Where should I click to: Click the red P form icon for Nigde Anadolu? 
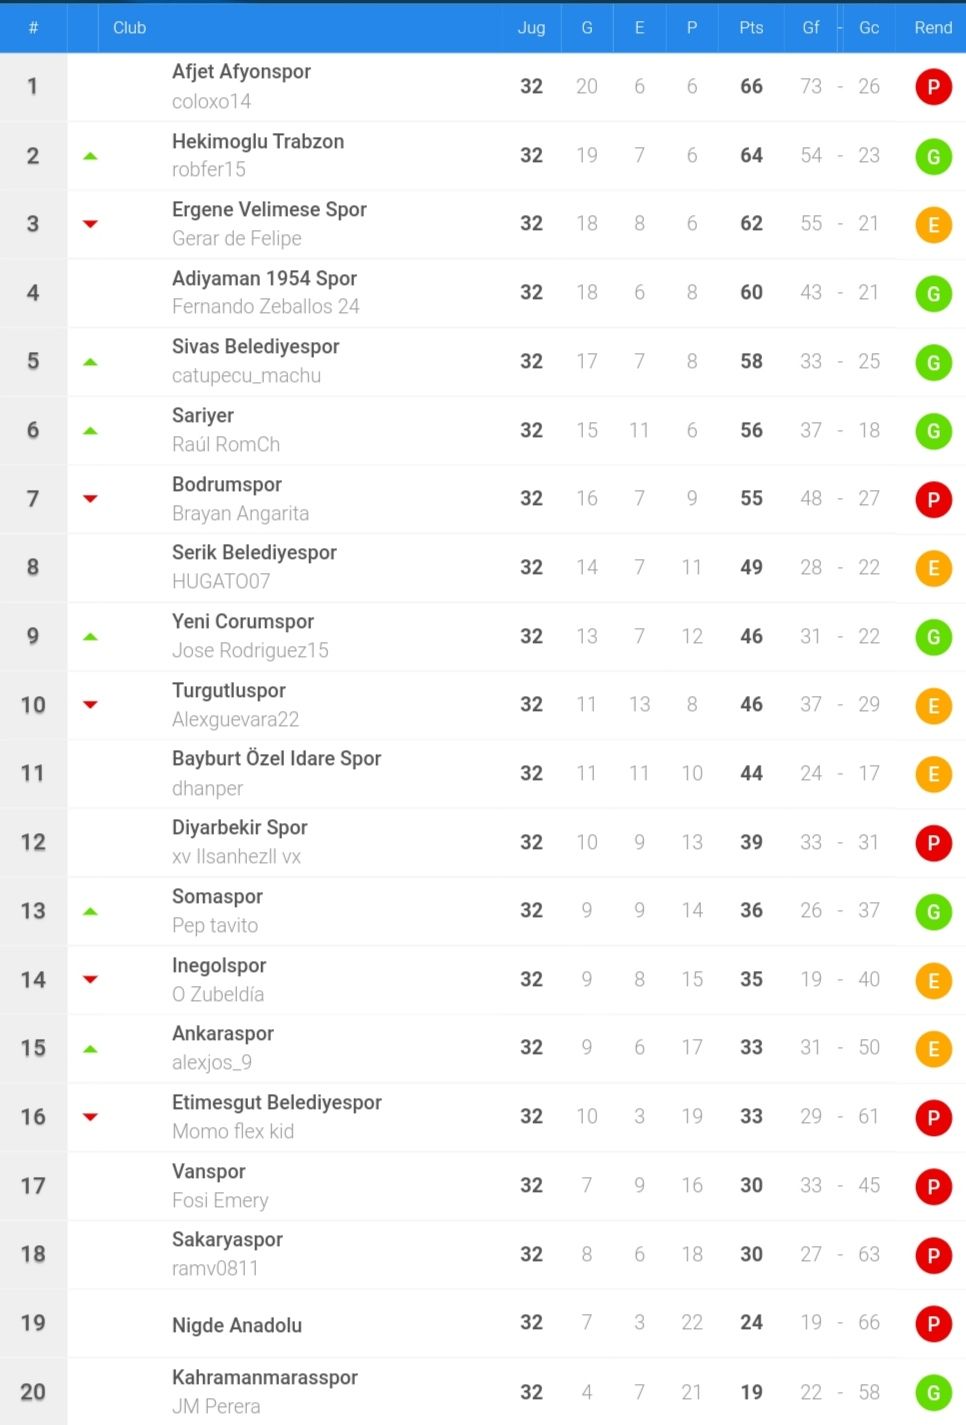tap(933, 1324)
